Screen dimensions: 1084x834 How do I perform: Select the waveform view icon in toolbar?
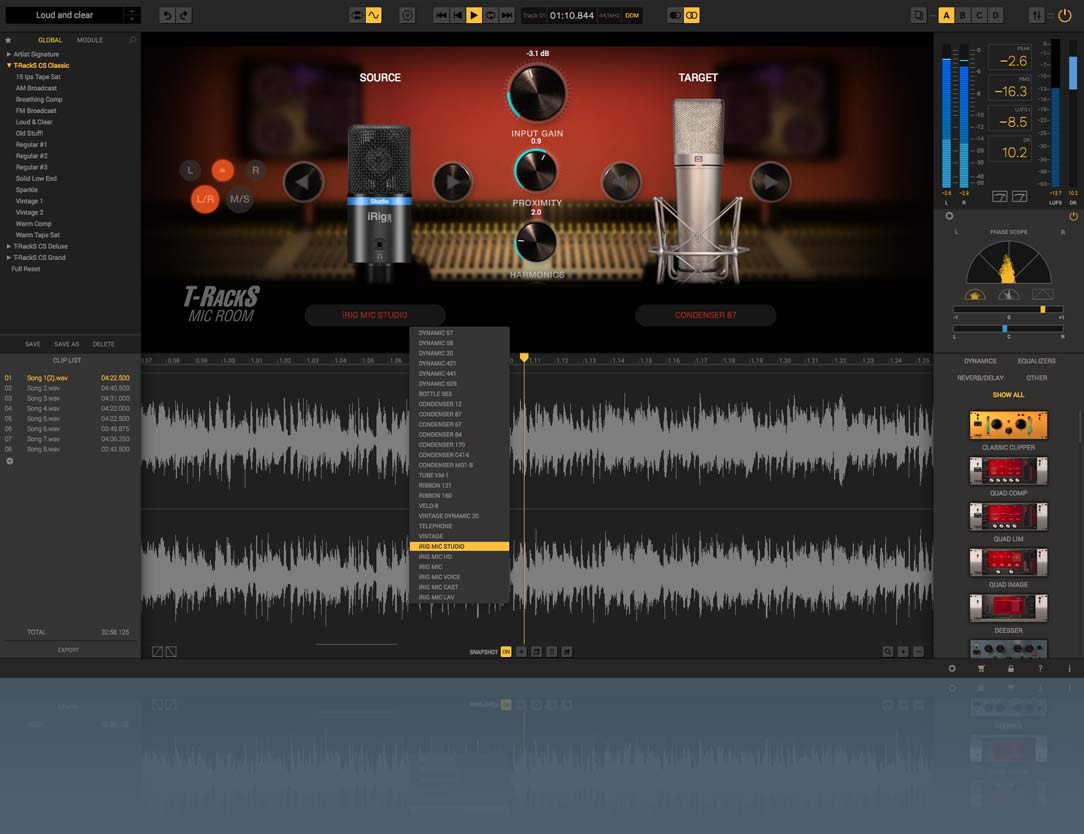(373, 15)
